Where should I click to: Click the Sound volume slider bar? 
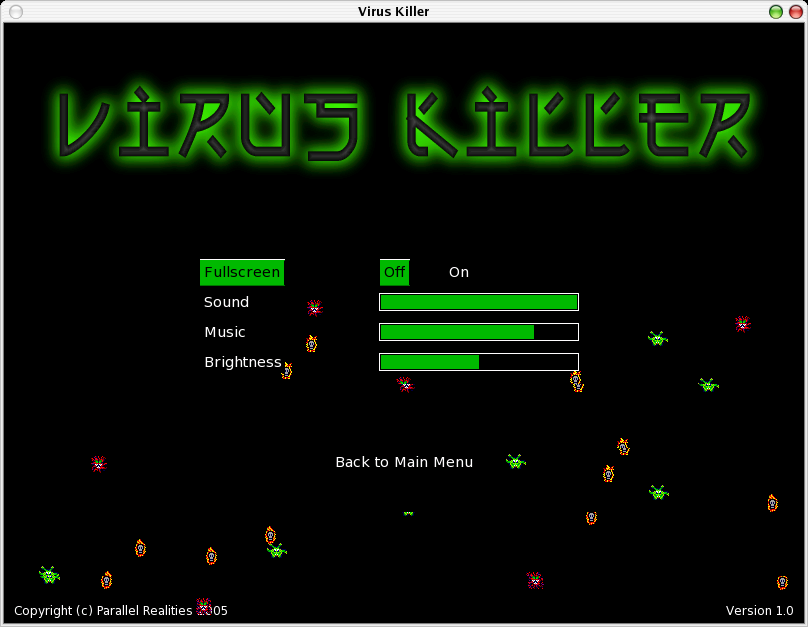coord(478,302)
